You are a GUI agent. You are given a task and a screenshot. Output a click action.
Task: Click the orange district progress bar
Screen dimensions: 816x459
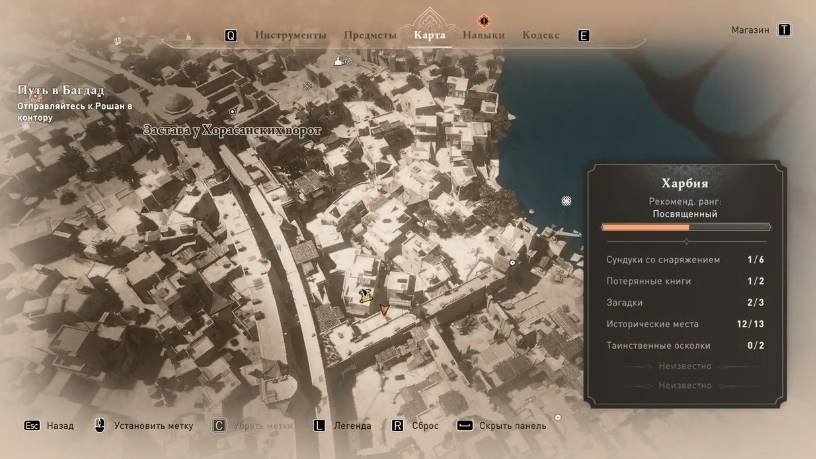pos(686,227)
